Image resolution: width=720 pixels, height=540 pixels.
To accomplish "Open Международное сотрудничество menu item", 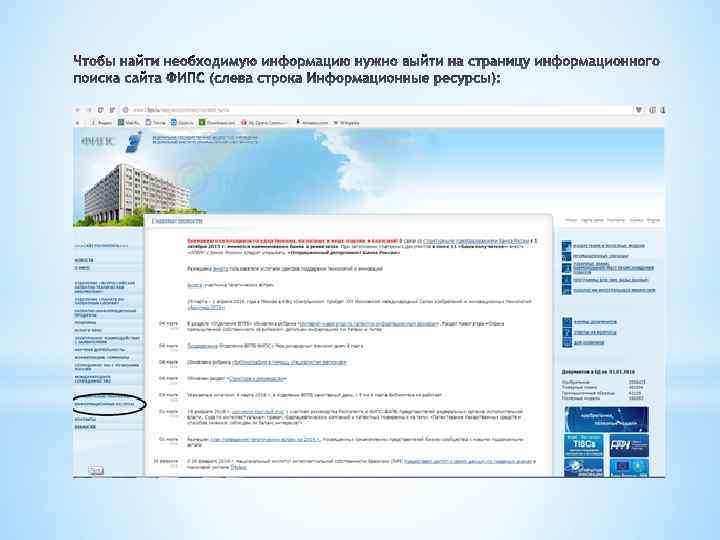I will tap(92, 379).
